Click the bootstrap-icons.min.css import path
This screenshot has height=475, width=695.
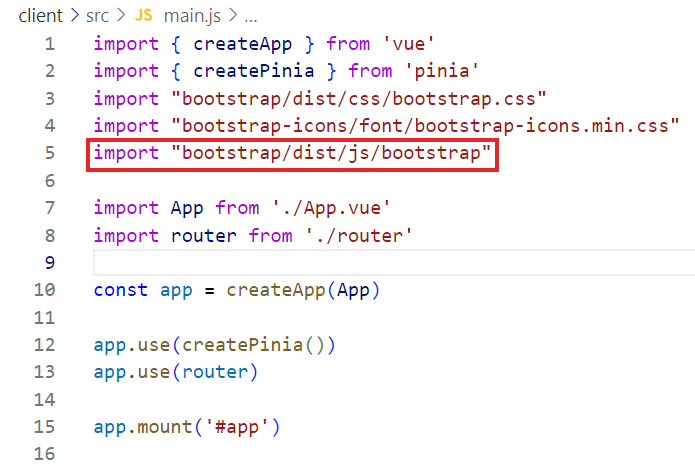425,126
